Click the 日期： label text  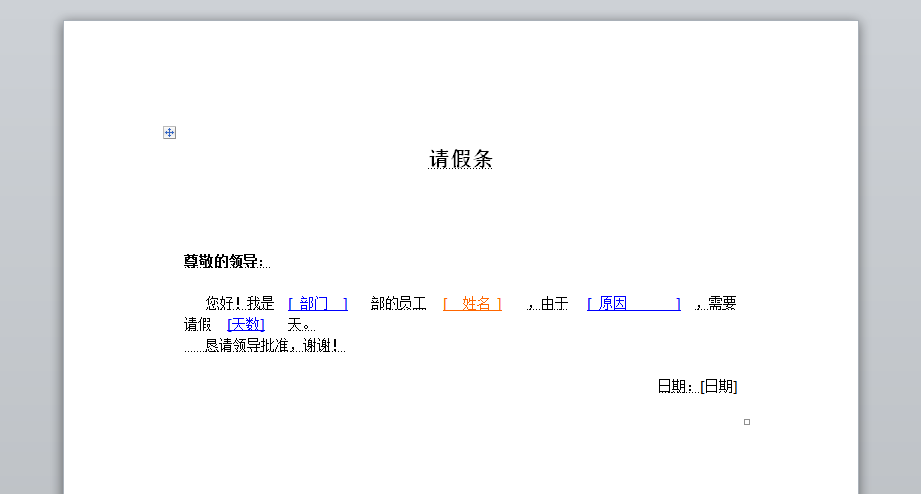point(675,387)
